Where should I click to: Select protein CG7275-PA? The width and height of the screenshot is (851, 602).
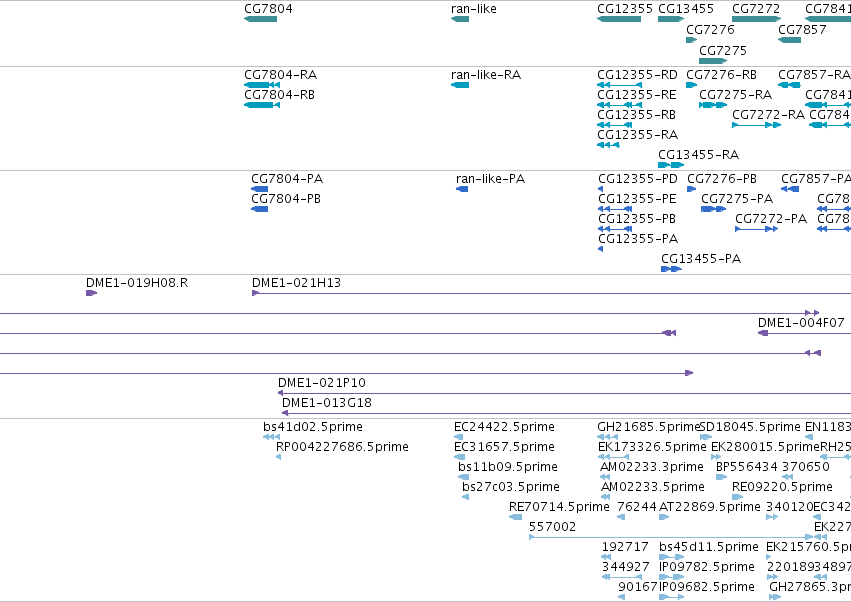click(714, 209)
